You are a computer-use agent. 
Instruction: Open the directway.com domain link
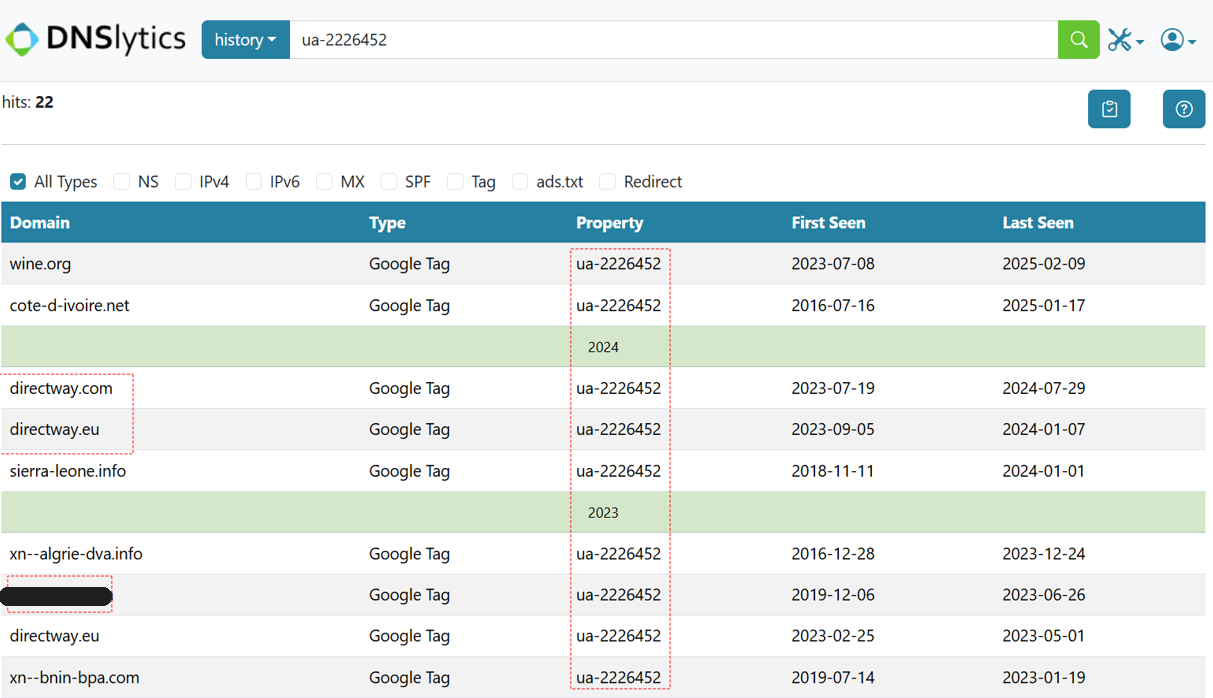click(61, 388)
